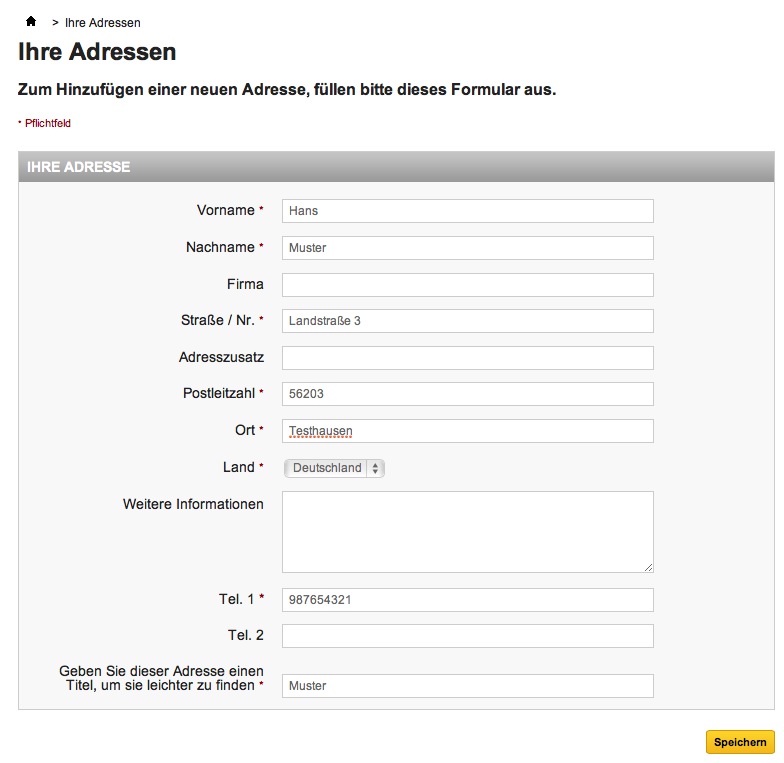Focus the Tel. 1 phone field
Screen dimensions: 784x763
coord(467,600)
